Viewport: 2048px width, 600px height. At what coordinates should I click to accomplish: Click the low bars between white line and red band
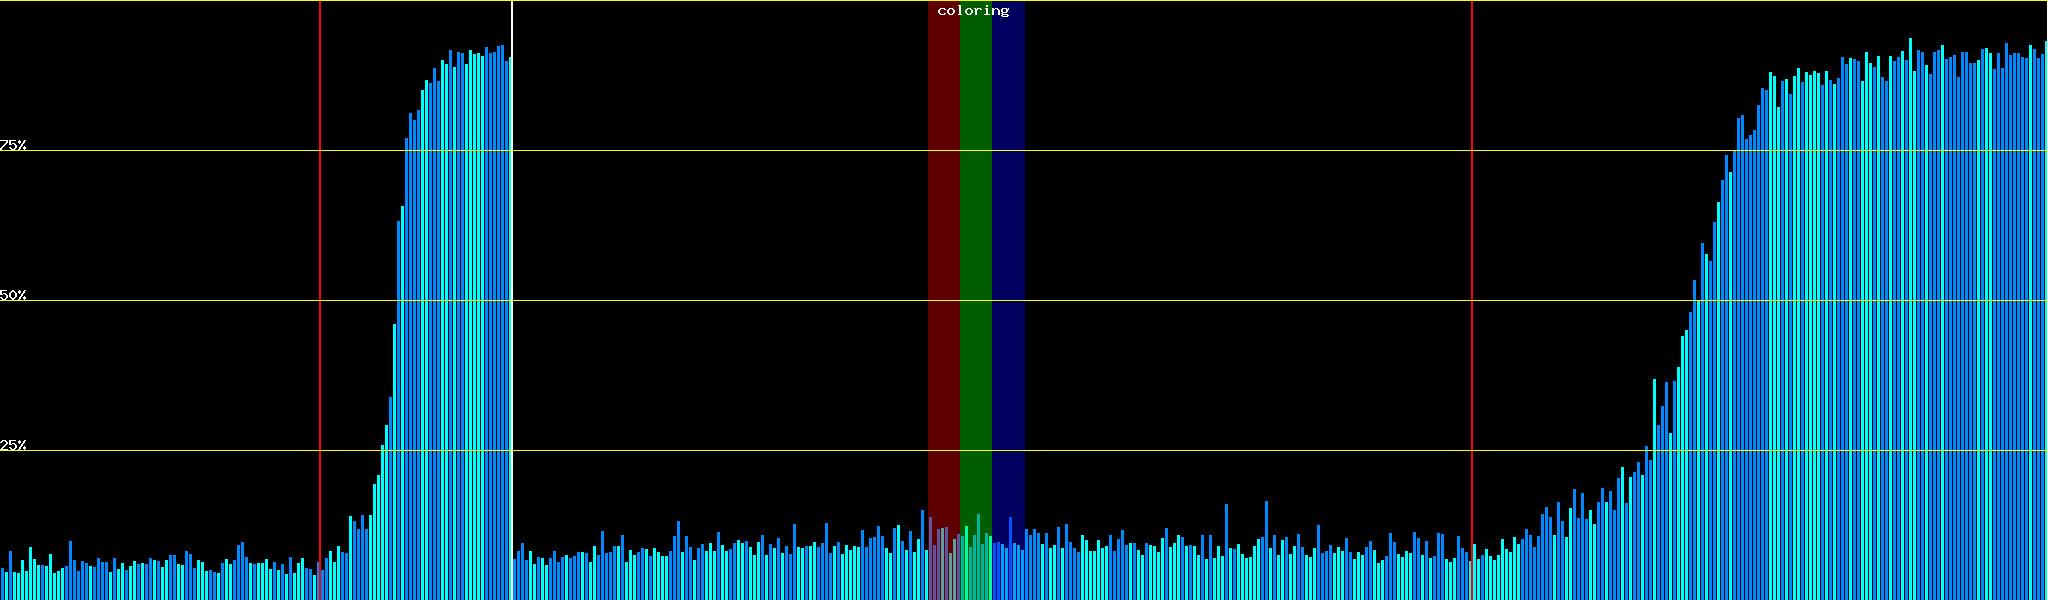(x=720, y=575)
